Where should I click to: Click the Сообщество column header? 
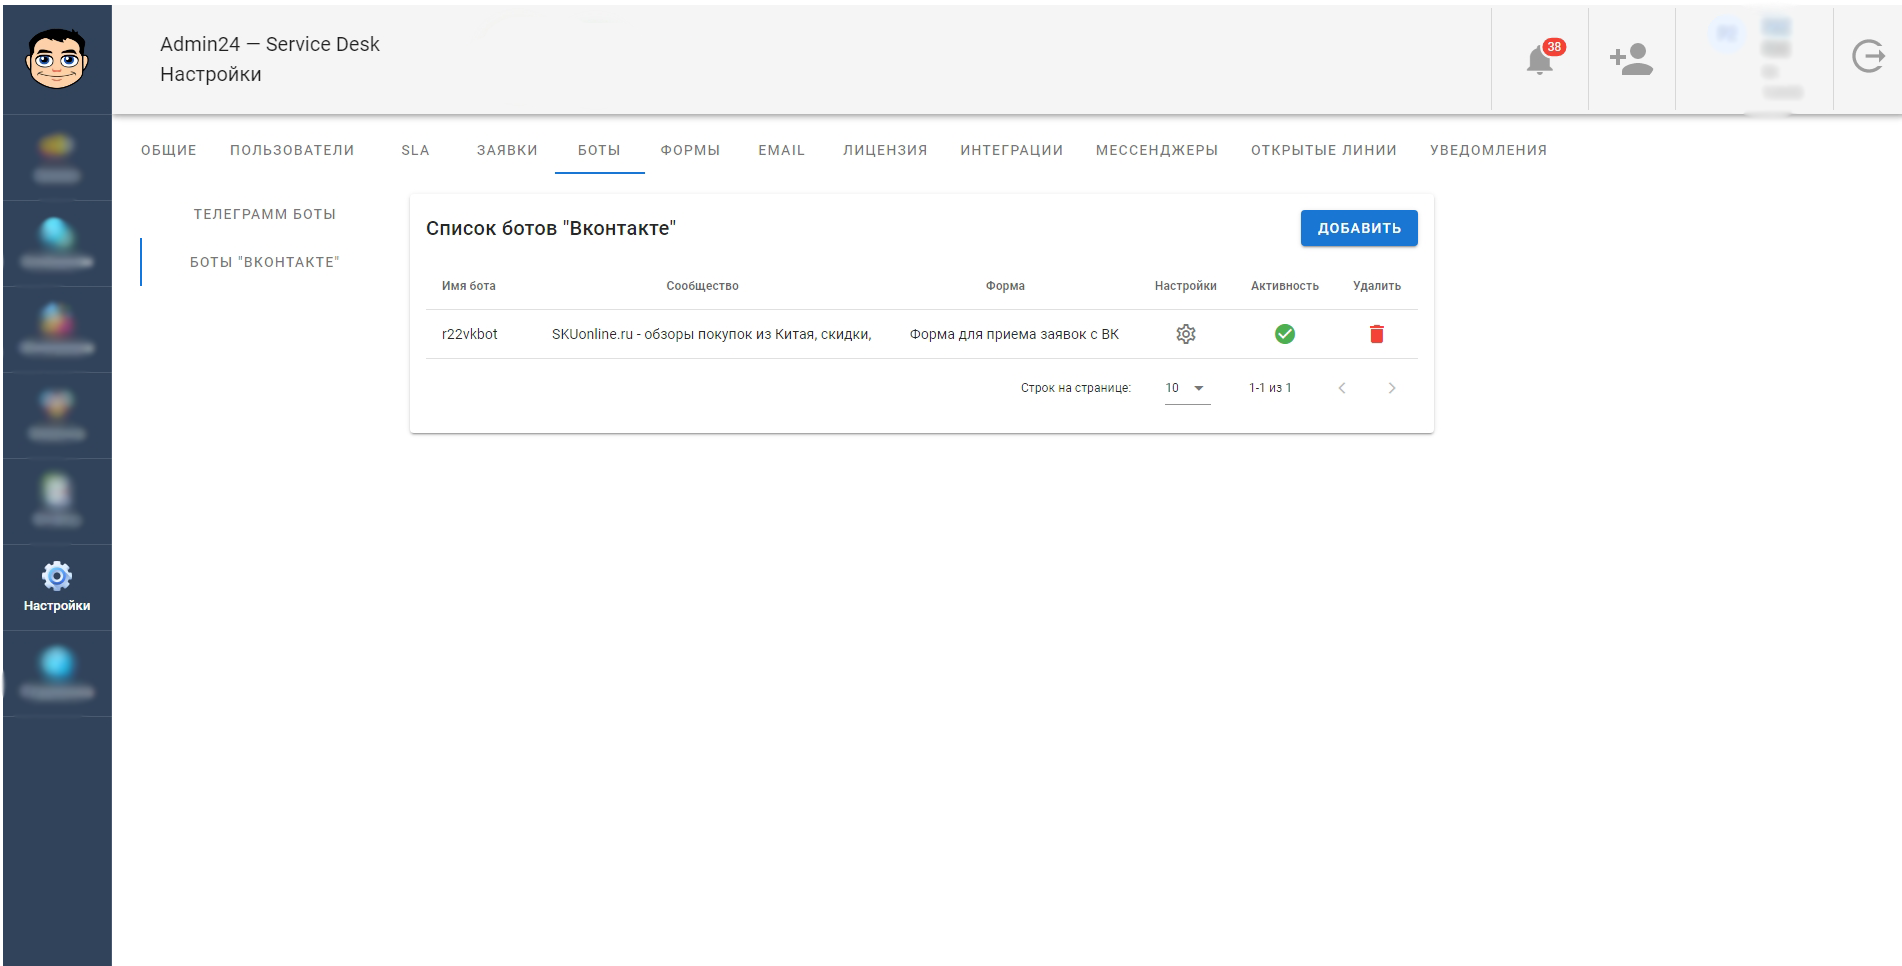click(x=703, y=286)
